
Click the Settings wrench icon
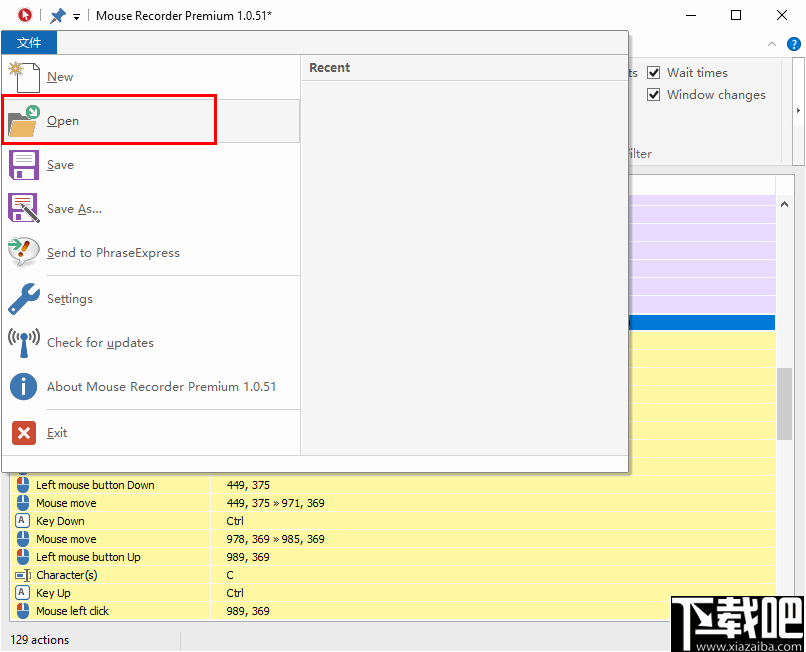(24, 298)
